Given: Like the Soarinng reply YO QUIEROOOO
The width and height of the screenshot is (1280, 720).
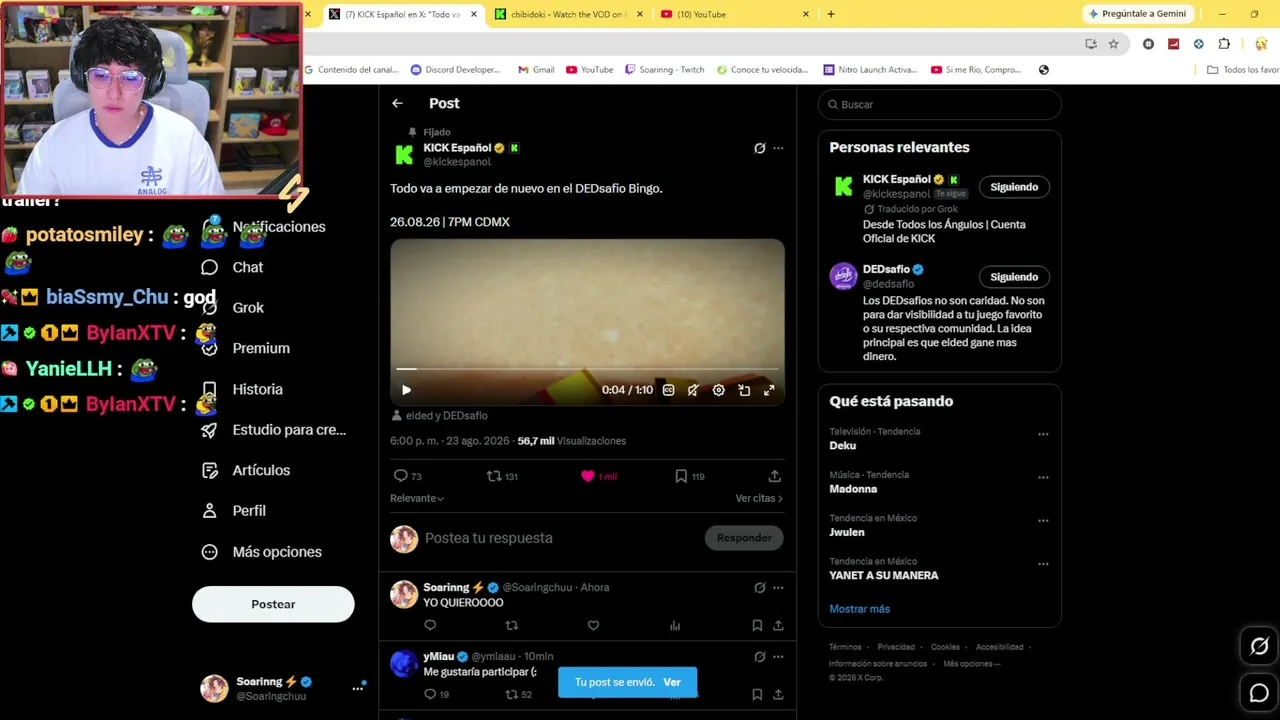Looking at the screenshot, I should click(x=593, y=626).
